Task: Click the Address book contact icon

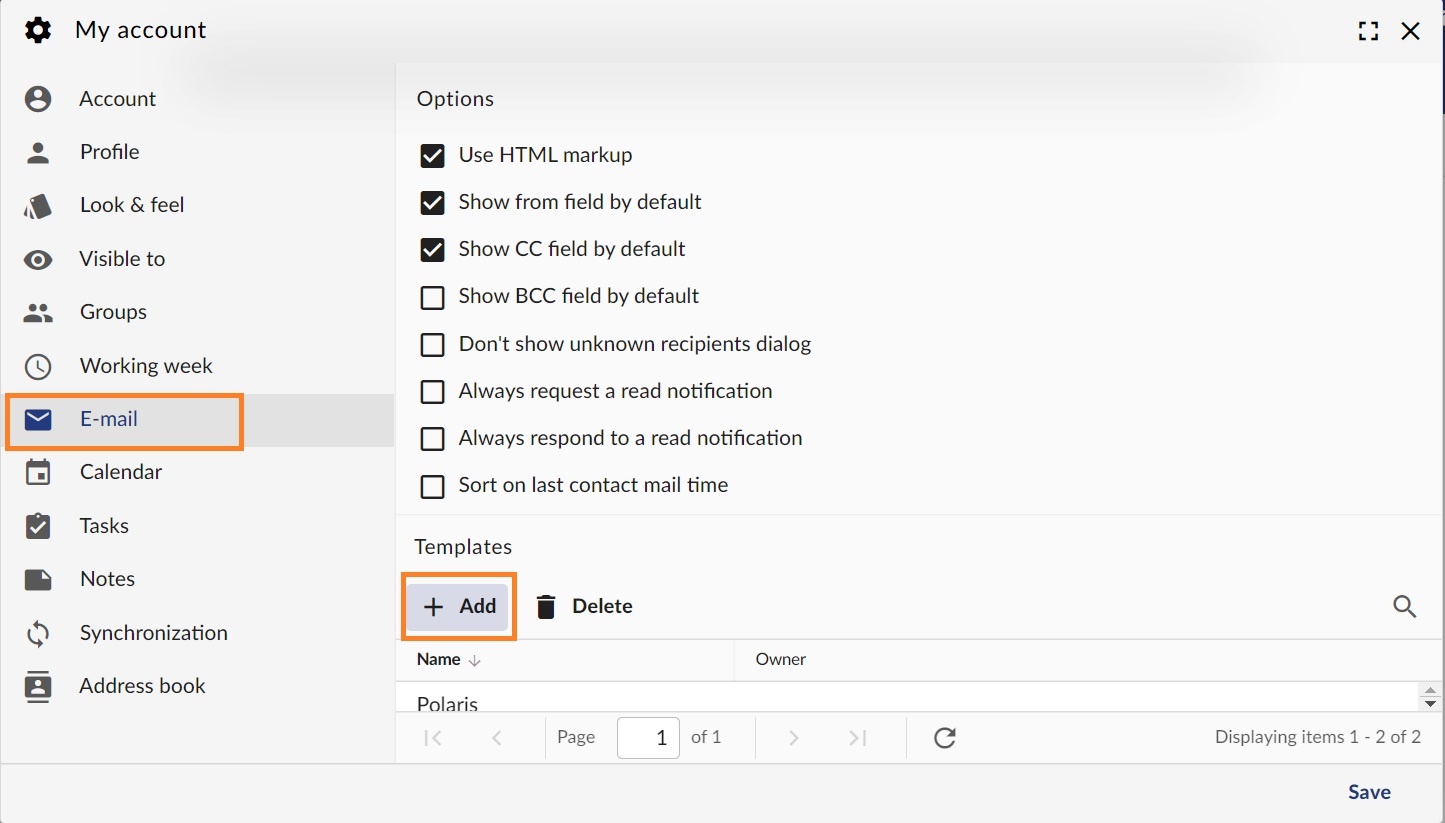Action: 38,686
